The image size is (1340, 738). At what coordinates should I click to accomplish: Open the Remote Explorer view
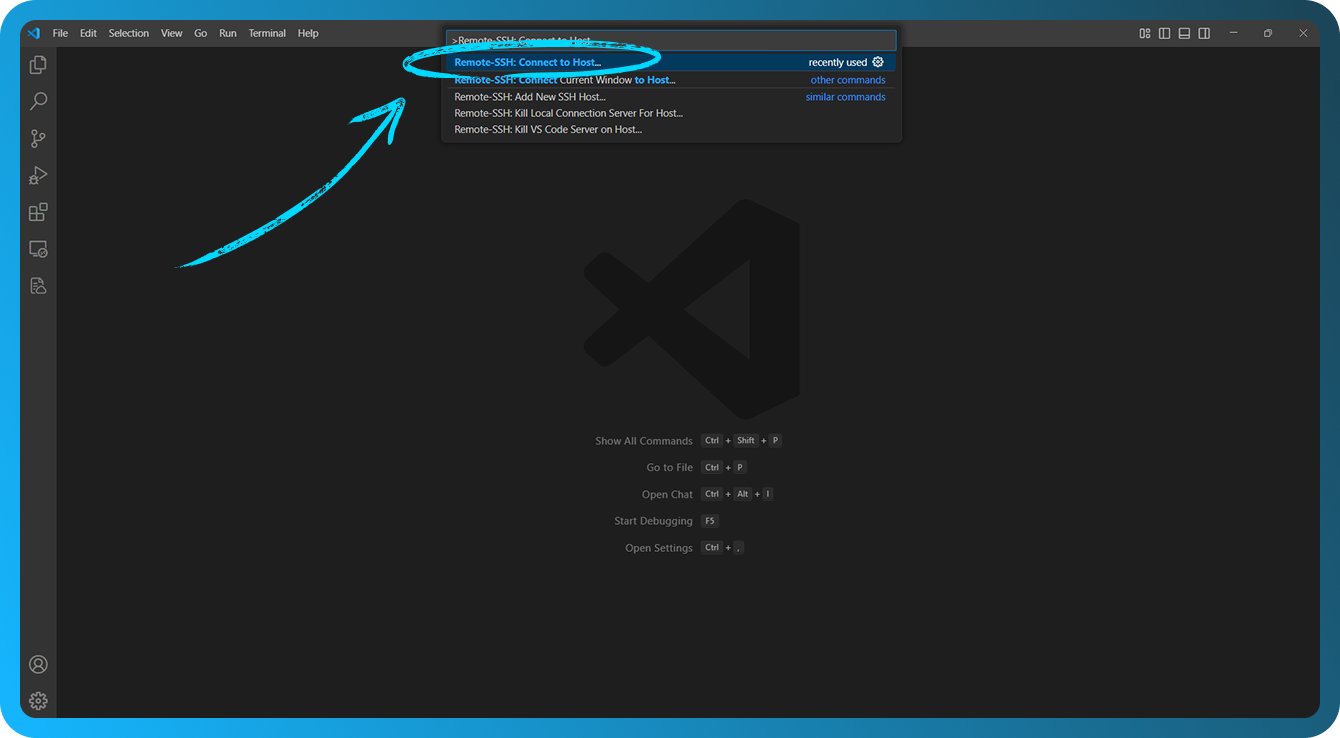pos(38,249)
